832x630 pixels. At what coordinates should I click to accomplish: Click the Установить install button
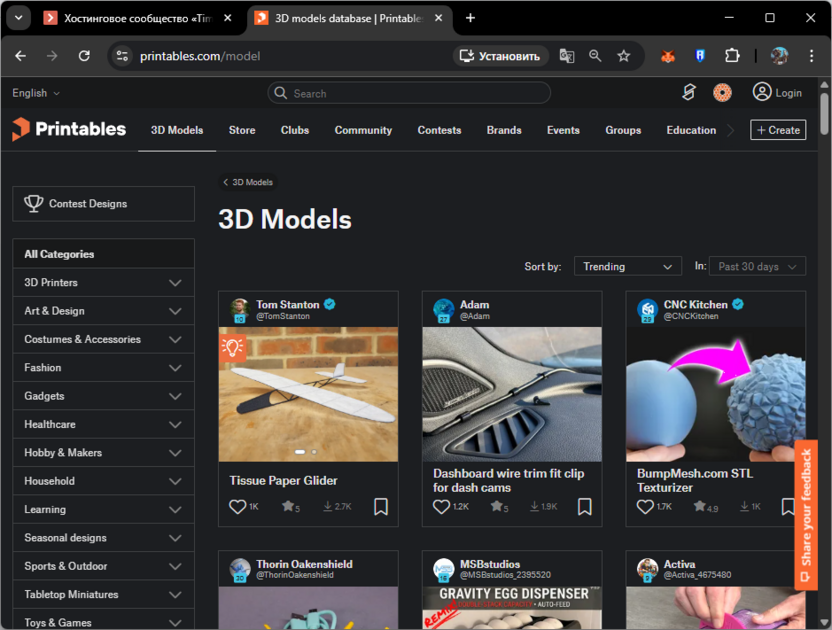[x=499, y=56]
